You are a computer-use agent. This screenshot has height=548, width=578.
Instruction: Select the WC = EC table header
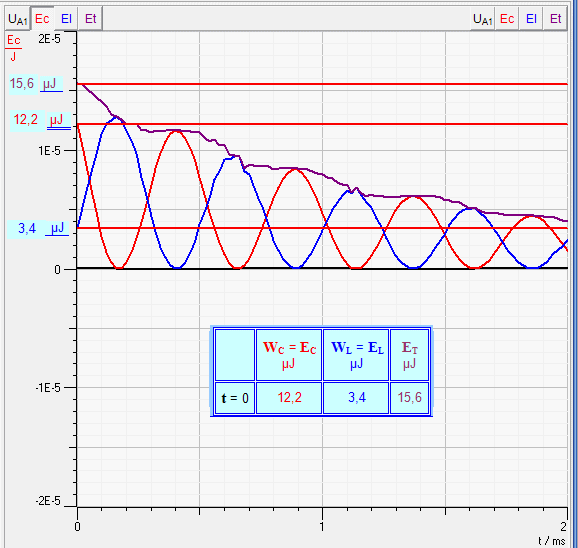[289, 355]
